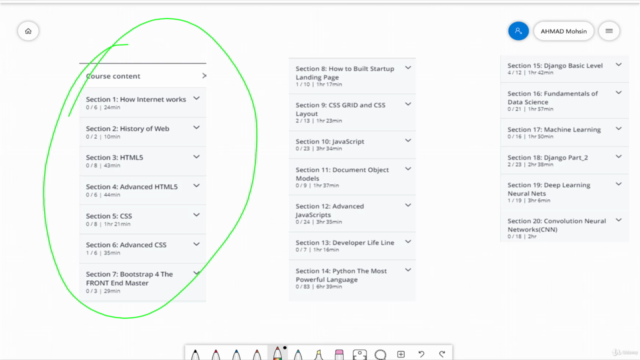Click 'Section 8: How to Built Startup' title
Viewport: 640px width, 360px height.
[345, 73]
